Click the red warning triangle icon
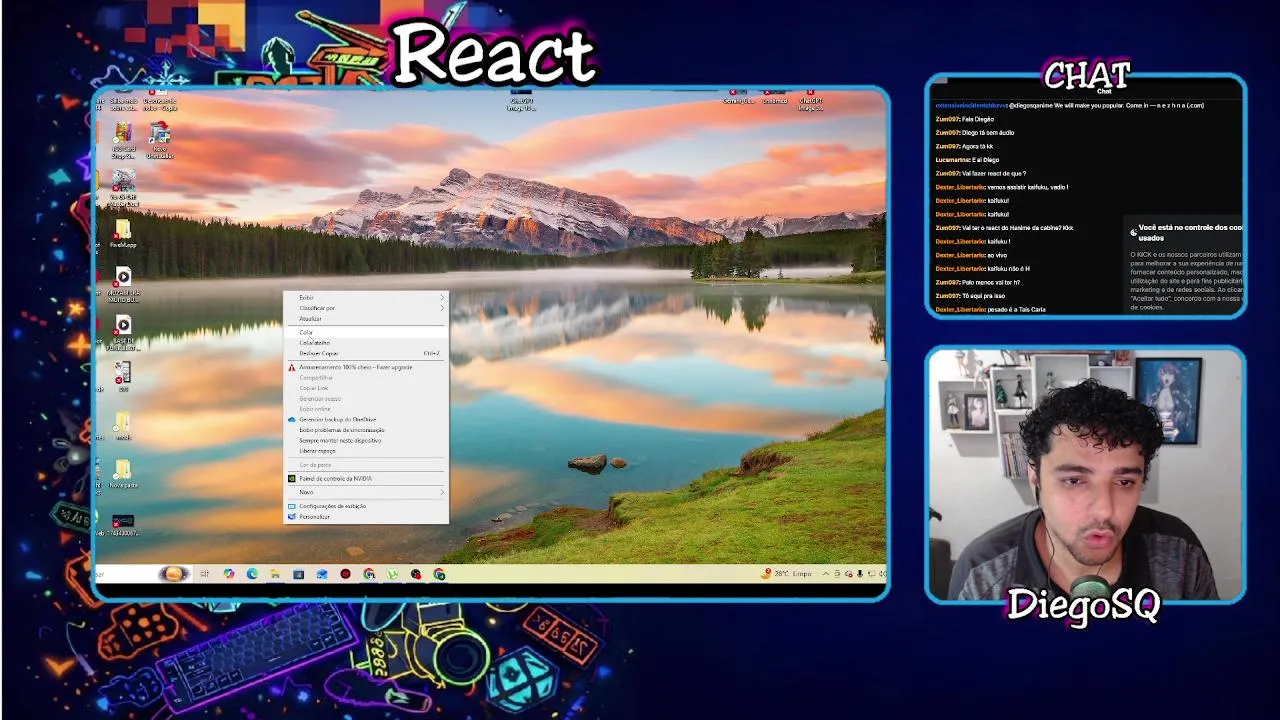Screen dimensions: 1280x720 [292, 367]
